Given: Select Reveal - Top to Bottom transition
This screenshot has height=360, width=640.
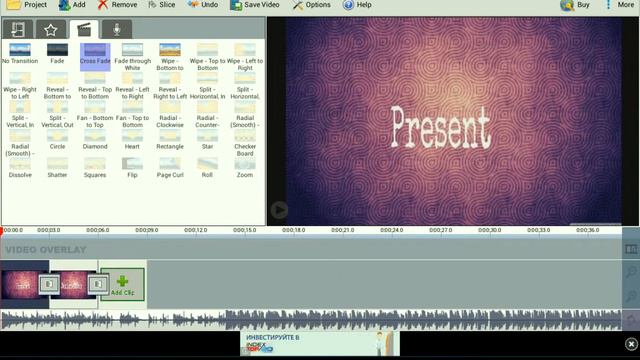Looking at the screenshot, I should [x=95, y=86].
